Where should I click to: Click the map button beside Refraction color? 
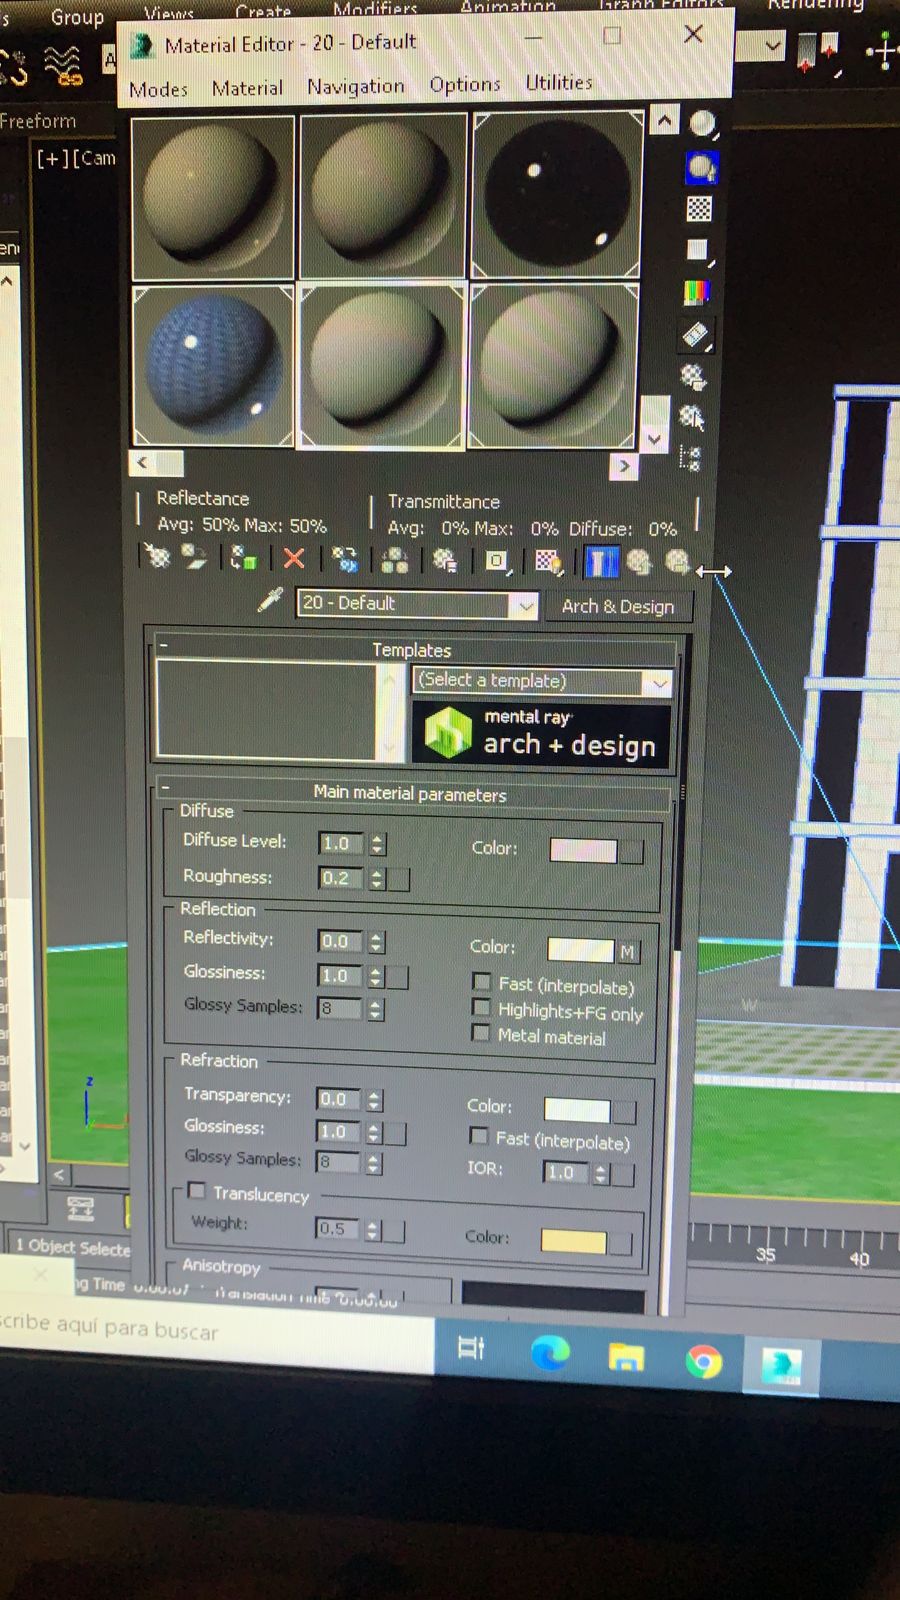click(x=624, y=1112)
